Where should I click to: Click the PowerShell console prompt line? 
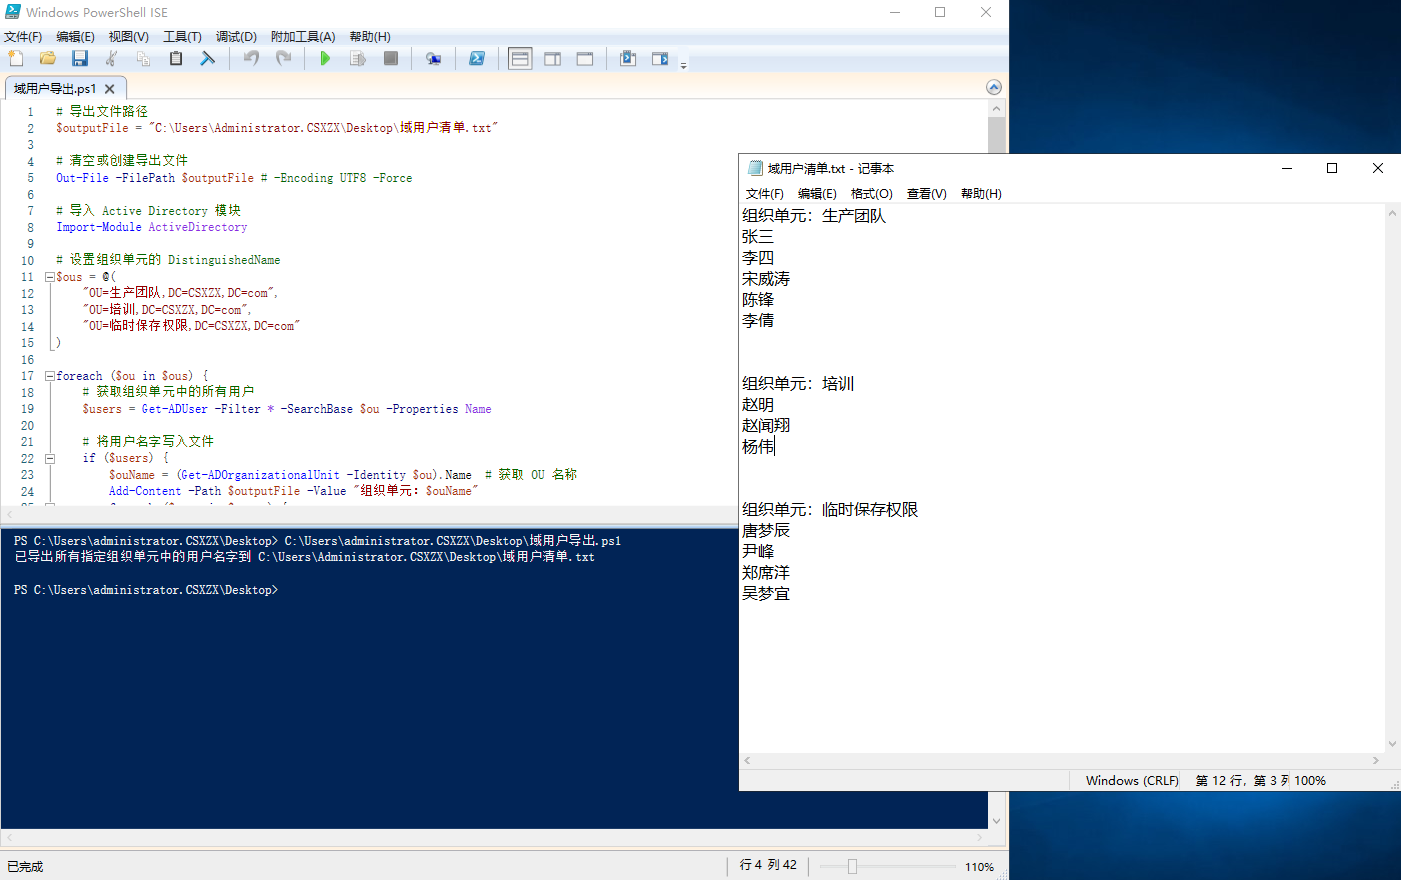click(x=146, y=590)
